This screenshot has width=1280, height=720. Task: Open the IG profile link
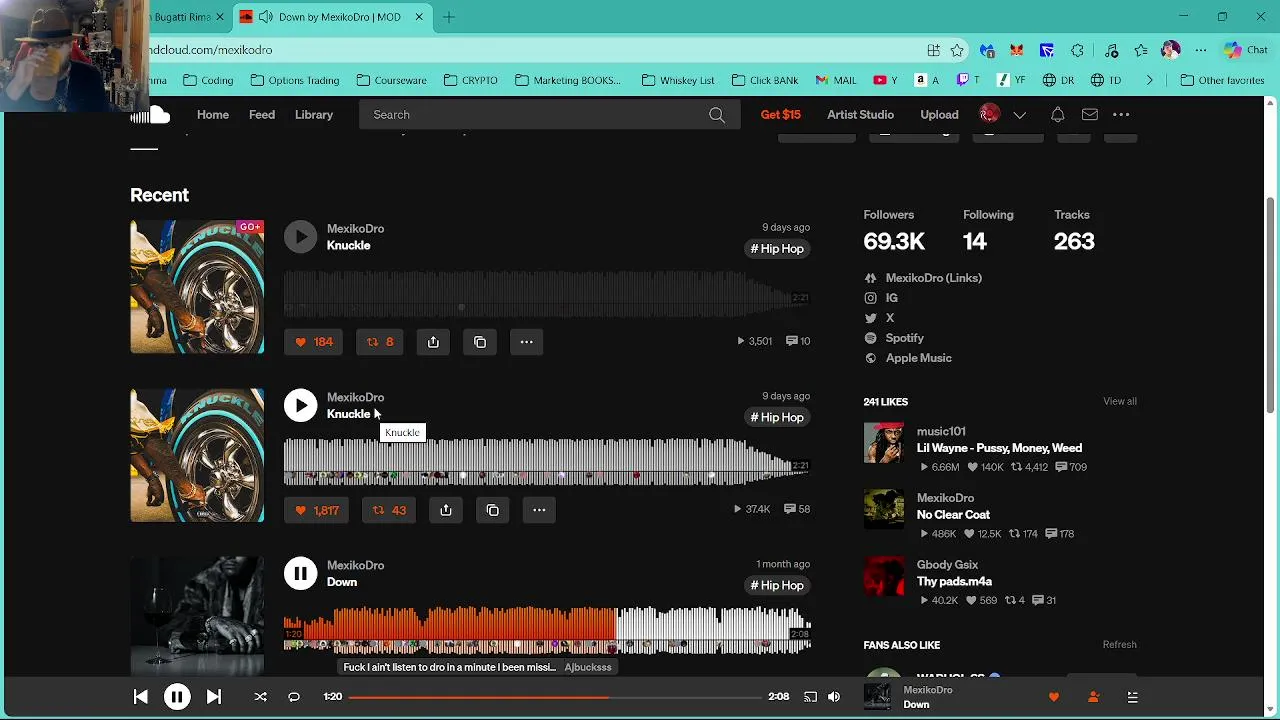click(x=892, y=298)
